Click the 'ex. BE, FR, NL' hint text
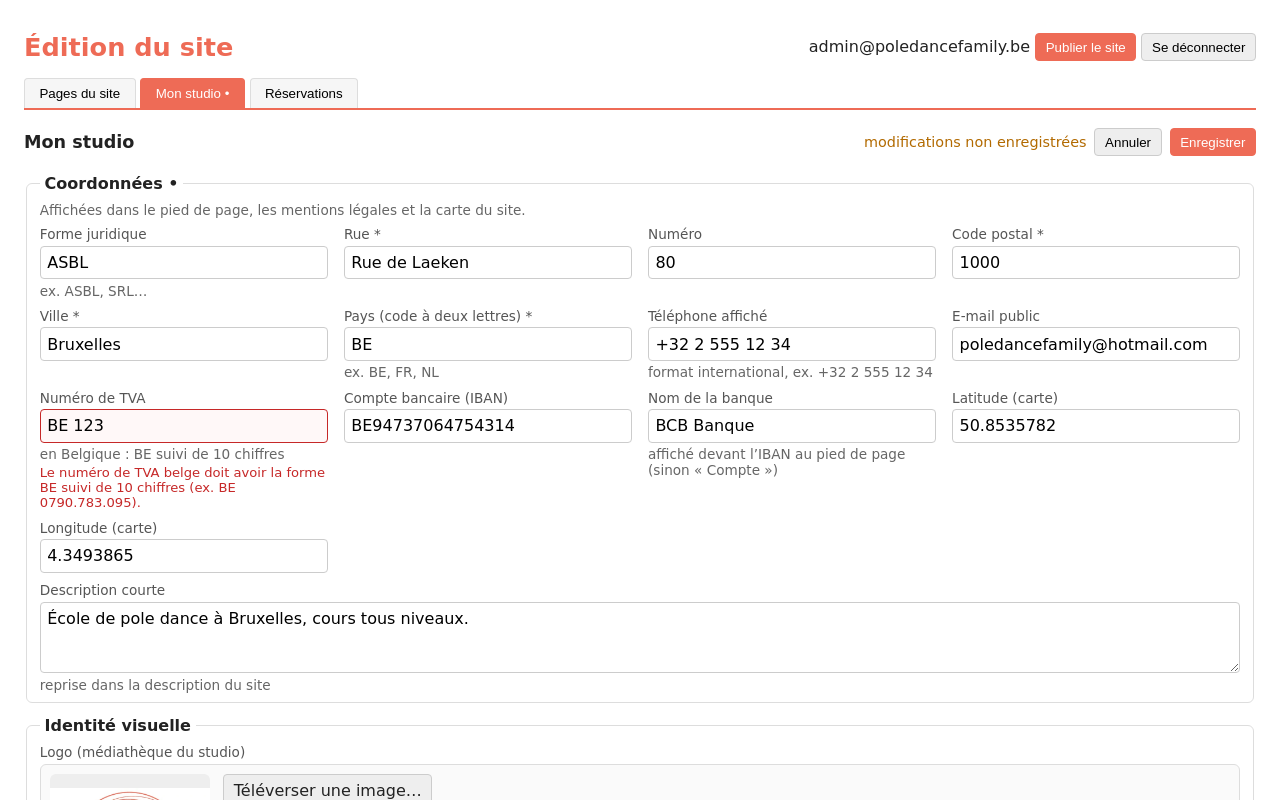The width and height of the screenshot is (1280, 800). [391, 372]
